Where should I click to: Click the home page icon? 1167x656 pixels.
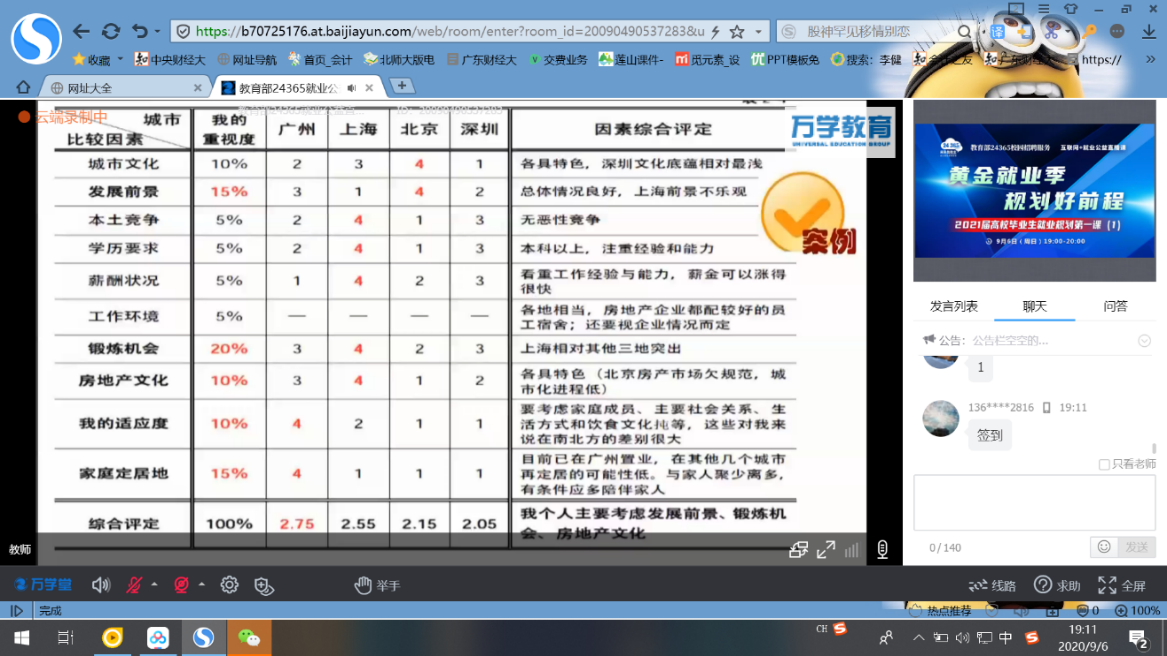tap(23, 87)
